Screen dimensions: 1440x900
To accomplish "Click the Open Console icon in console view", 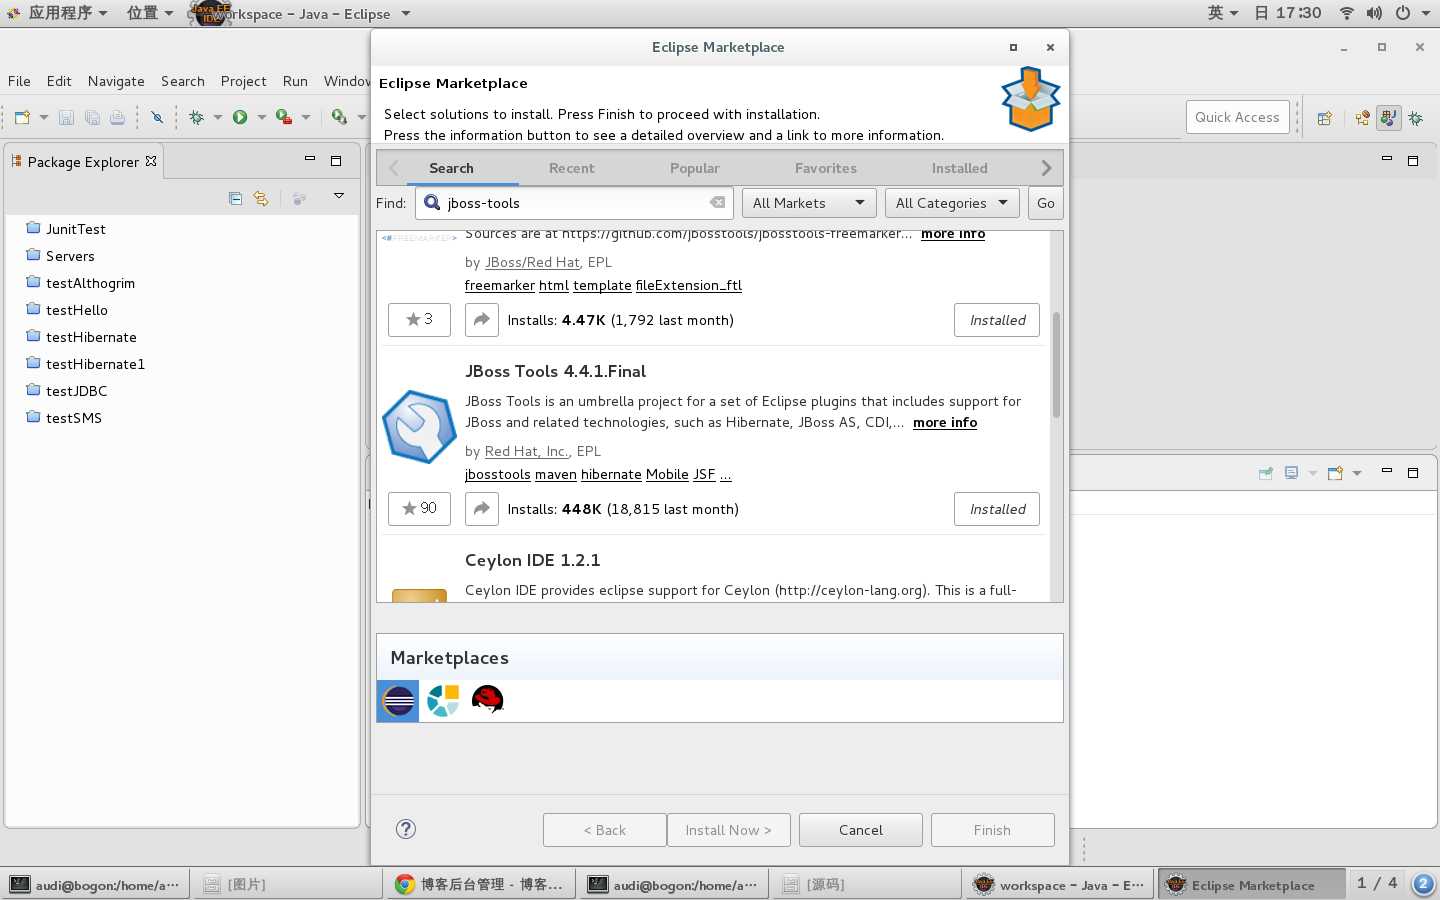I will pyautogui.click(x=1335, y=473).
